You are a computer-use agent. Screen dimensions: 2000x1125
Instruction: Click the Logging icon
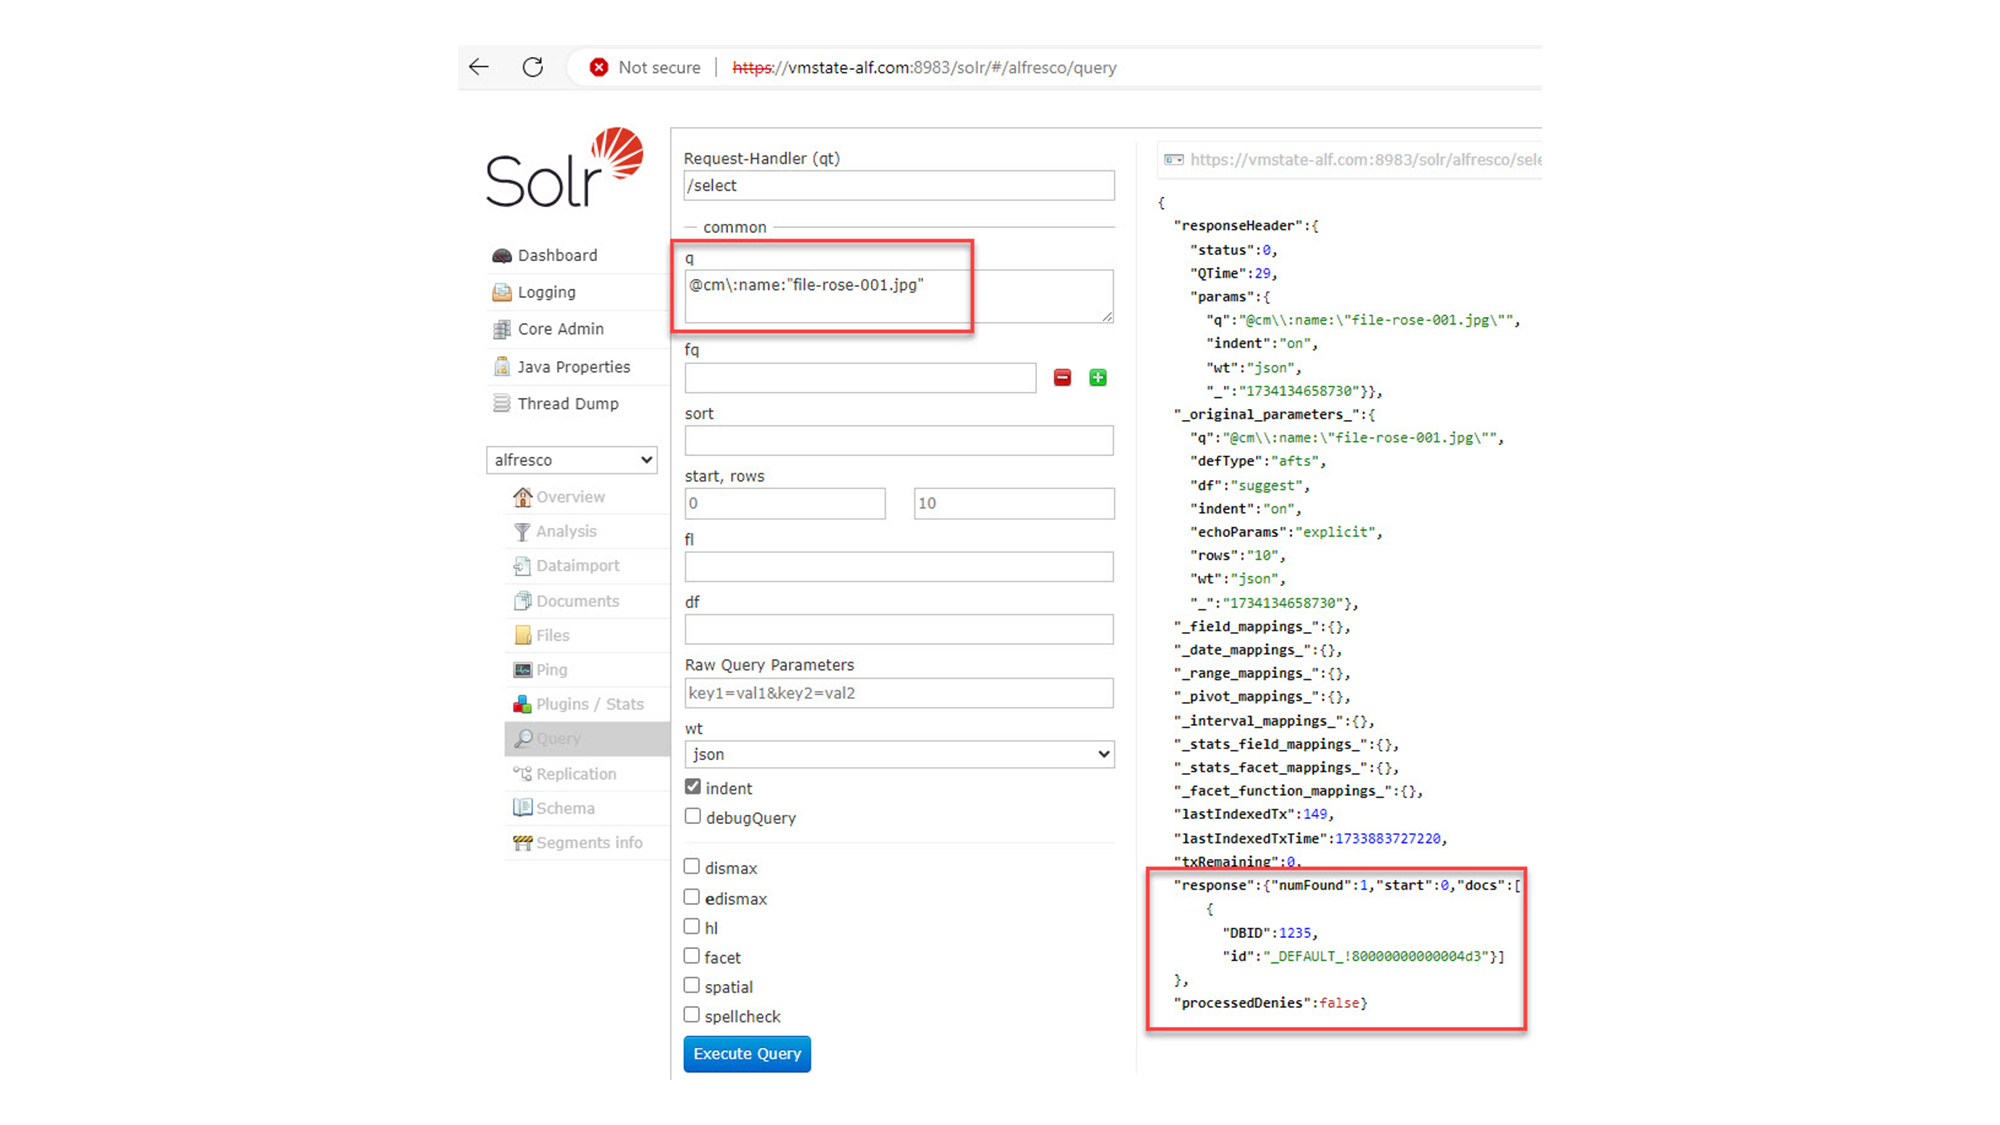(502, 292)
